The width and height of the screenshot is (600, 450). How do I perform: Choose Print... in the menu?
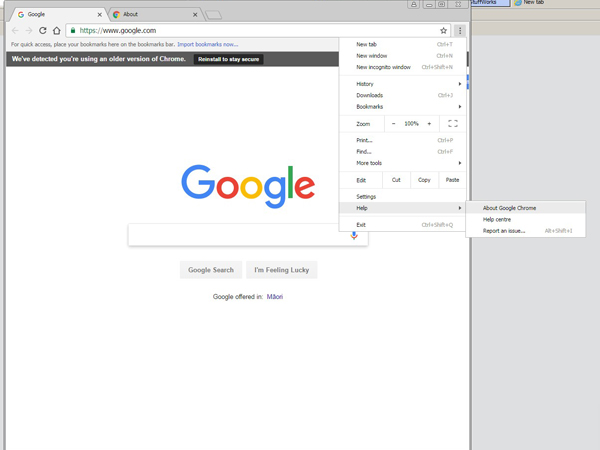click(x=402, y=140)
